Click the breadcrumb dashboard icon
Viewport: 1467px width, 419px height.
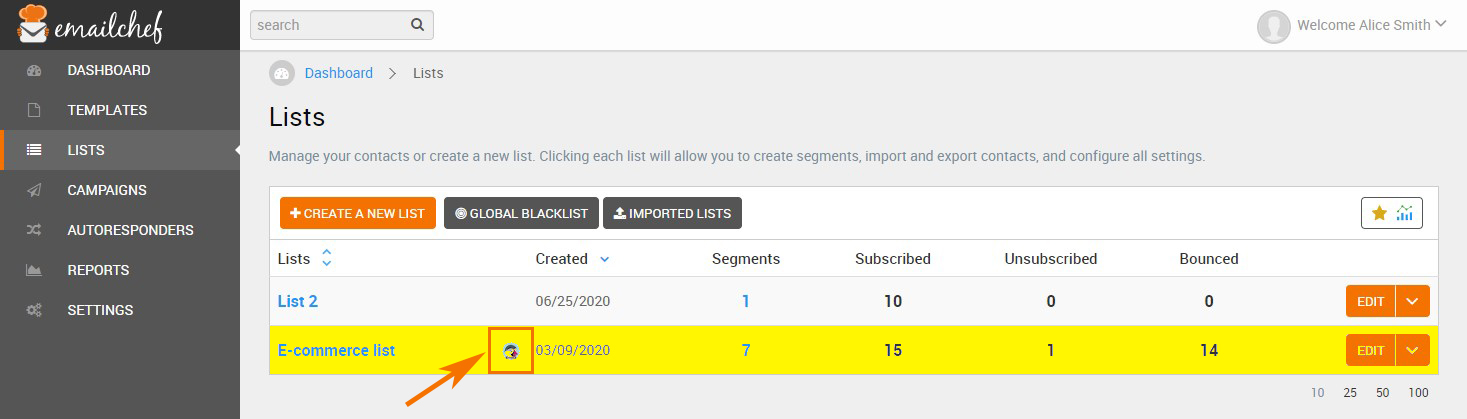(282, 73)
